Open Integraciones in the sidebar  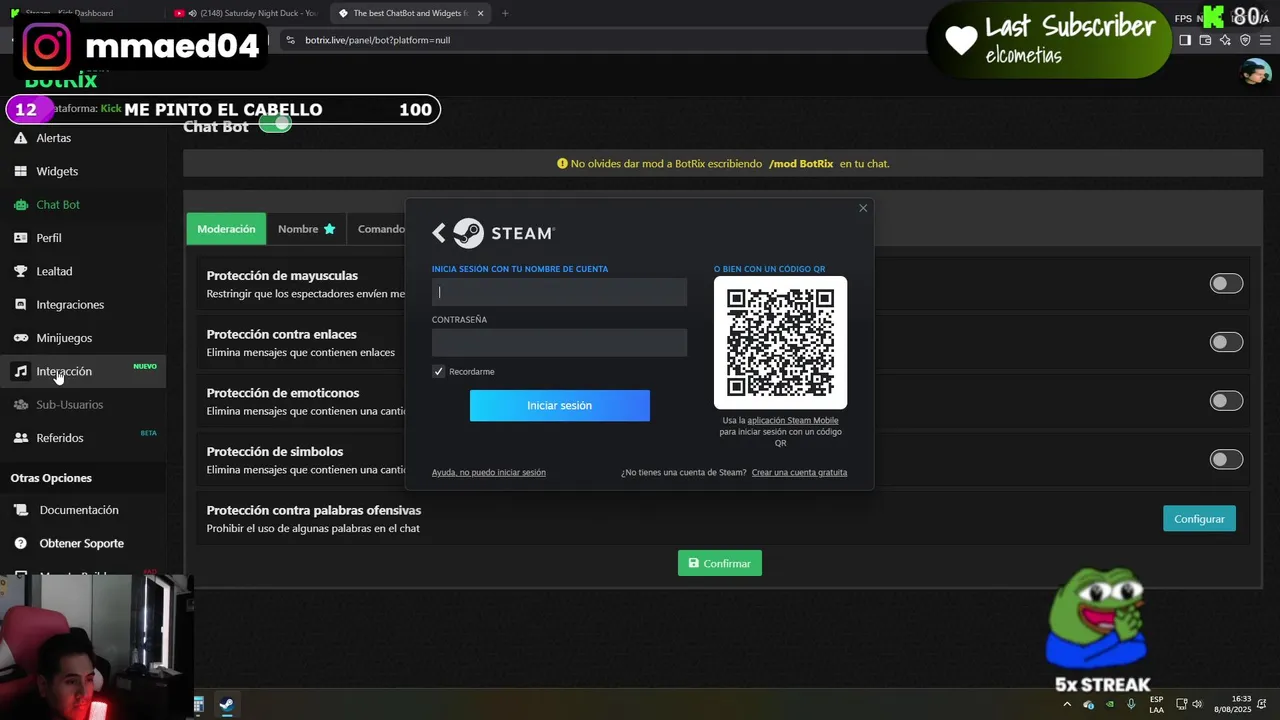69,305
